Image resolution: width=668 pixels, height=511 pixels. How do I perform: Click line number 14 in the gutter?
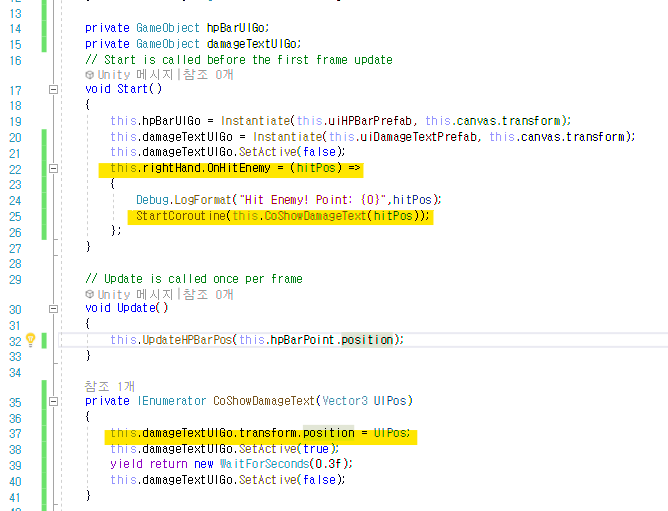[x=15, y=29]
